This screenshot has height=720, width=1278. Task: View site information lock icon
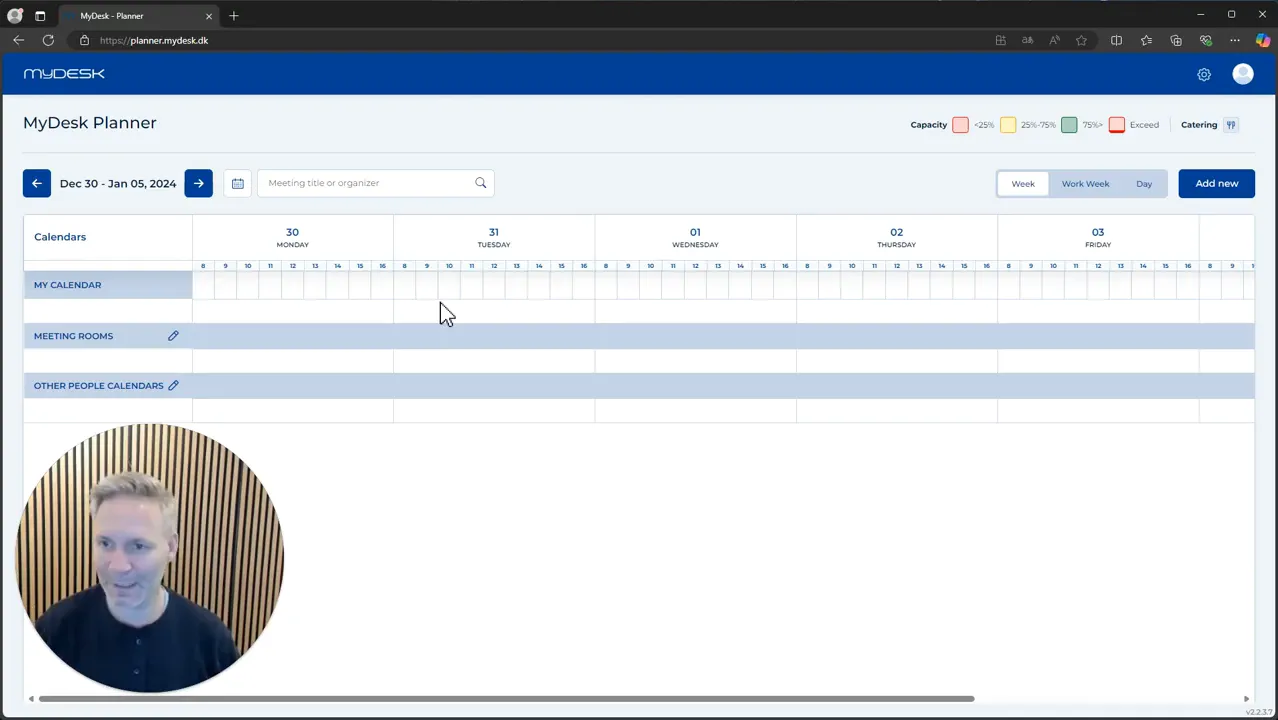tap(84, 40)
